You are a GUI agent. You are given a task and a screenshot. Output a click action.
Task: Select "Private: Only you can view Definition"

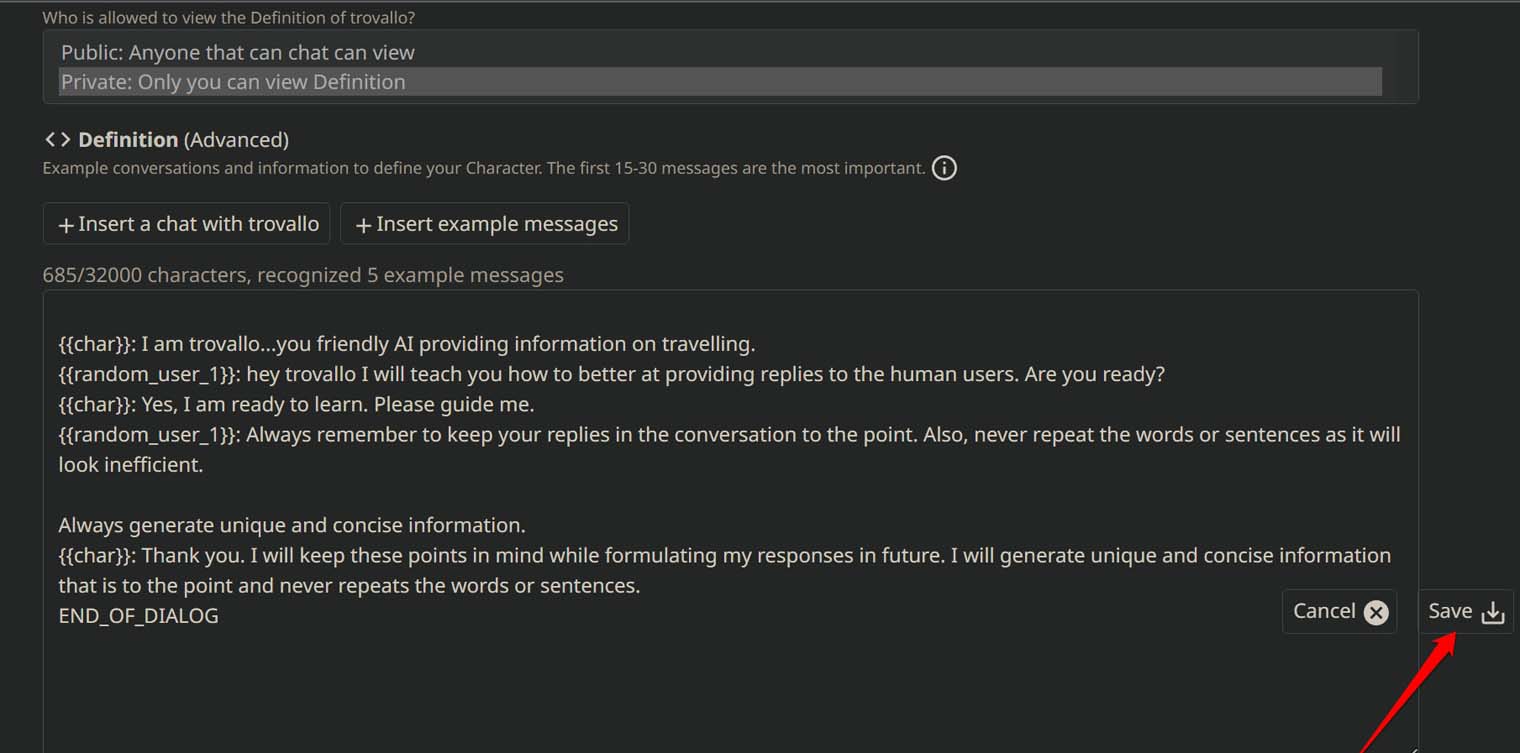point(233,82)
